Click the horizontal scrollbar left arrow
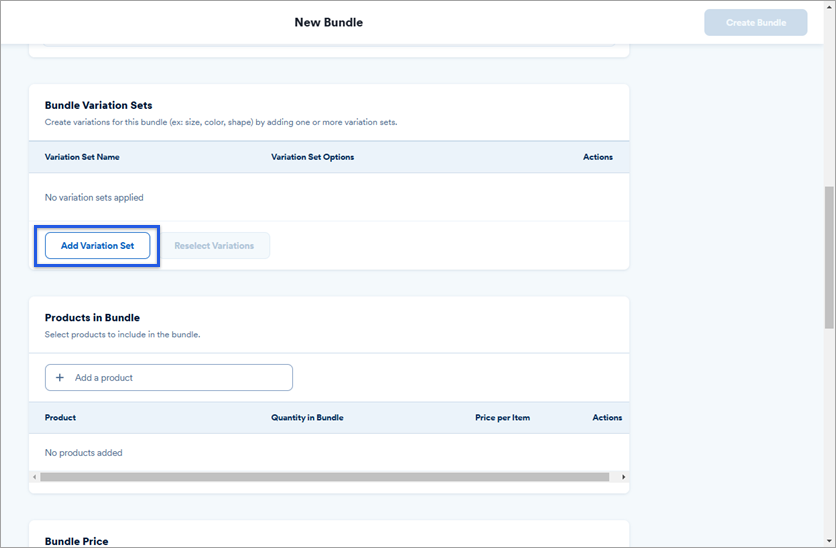Screen dimensions: 836x548 34,477
